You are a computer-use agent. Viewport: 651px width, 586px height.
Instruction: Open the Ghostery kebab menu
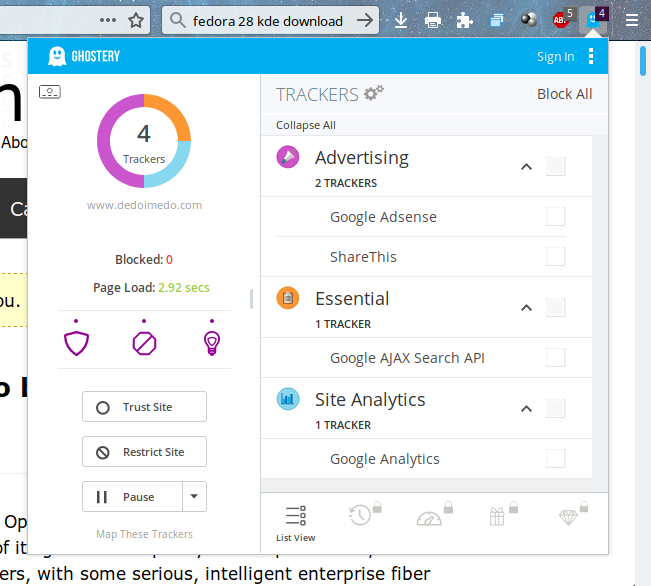591,56
